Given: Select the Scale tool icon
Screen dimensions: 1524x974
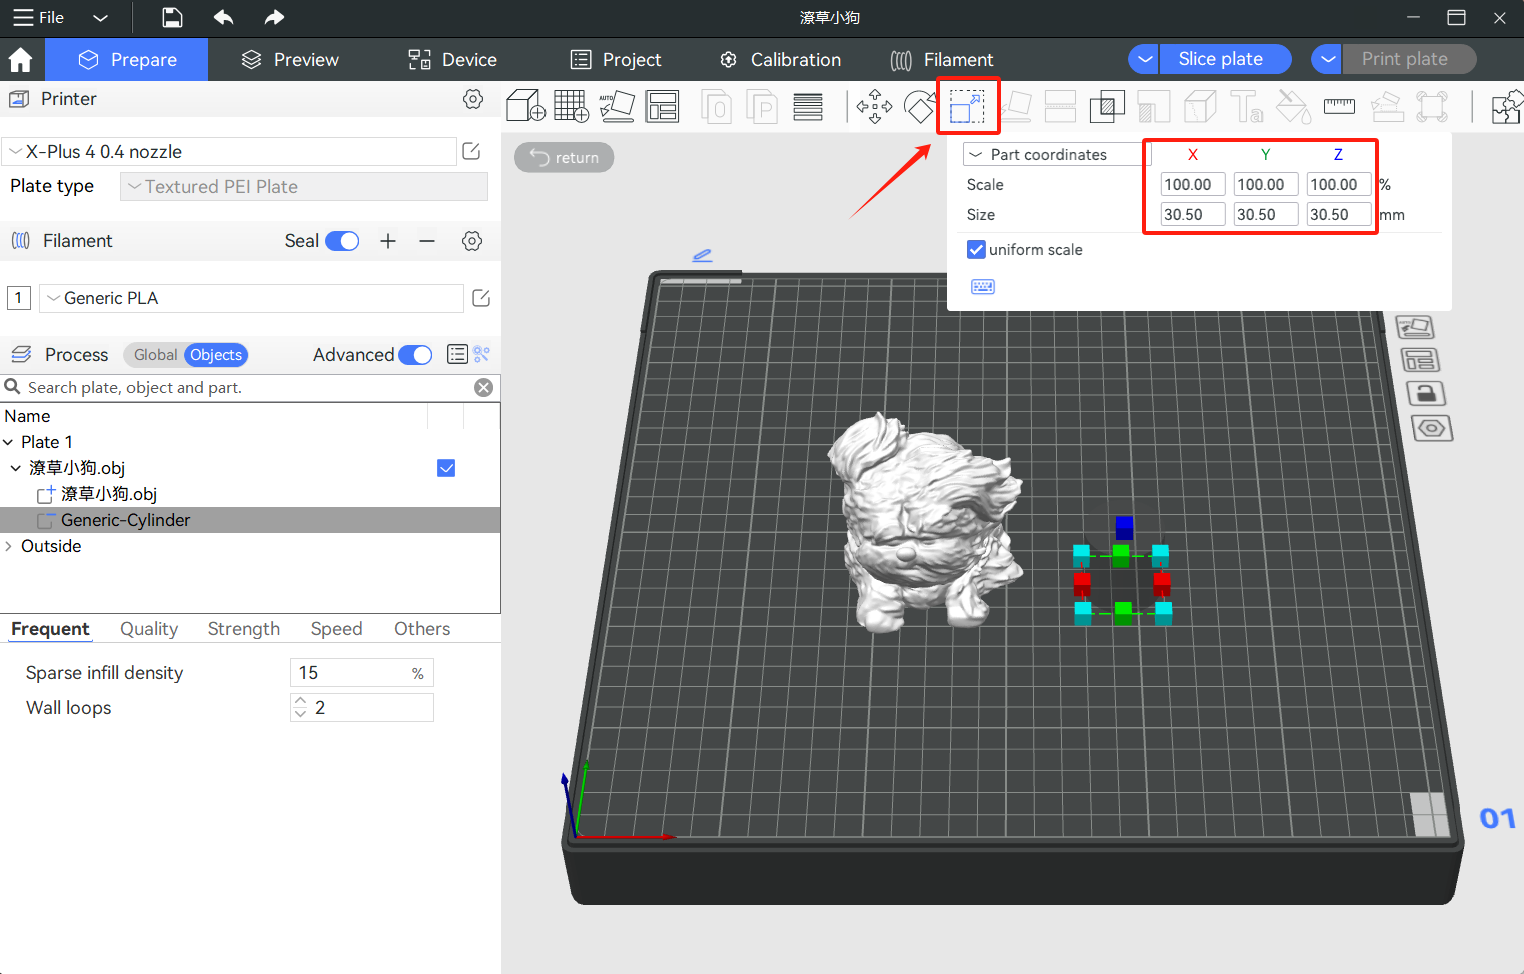Looking at the screenshot, I should click(x=967, y=106).
